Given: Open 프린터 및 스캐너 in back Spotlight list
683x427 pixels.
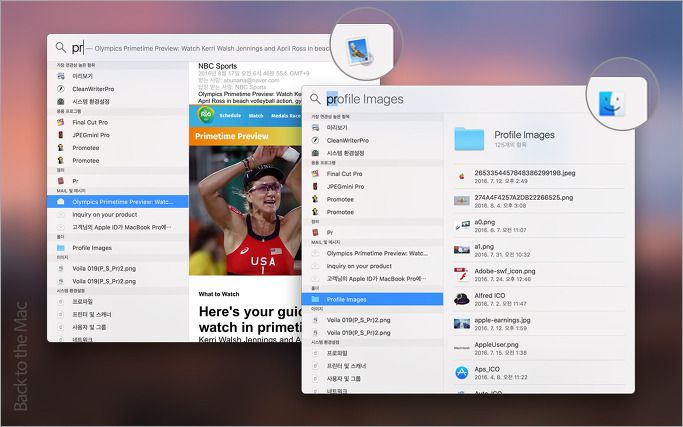Looking at the screenshot, I should tap(118, 314).
